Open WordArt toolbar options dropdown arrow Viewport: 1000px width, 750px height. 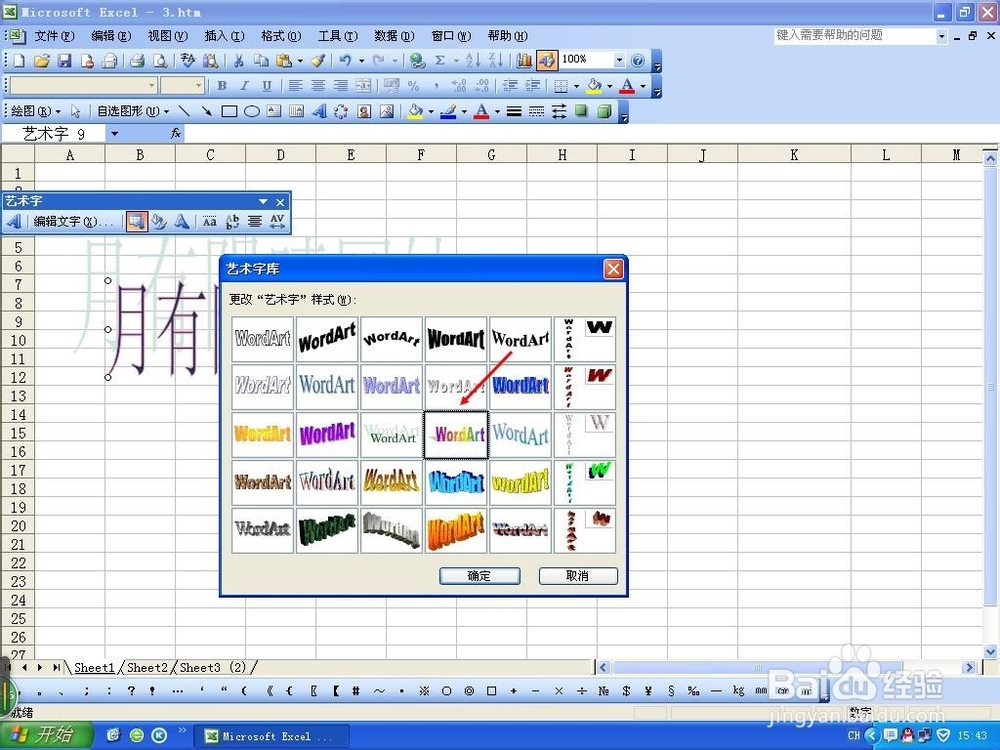tap(263, 202)
